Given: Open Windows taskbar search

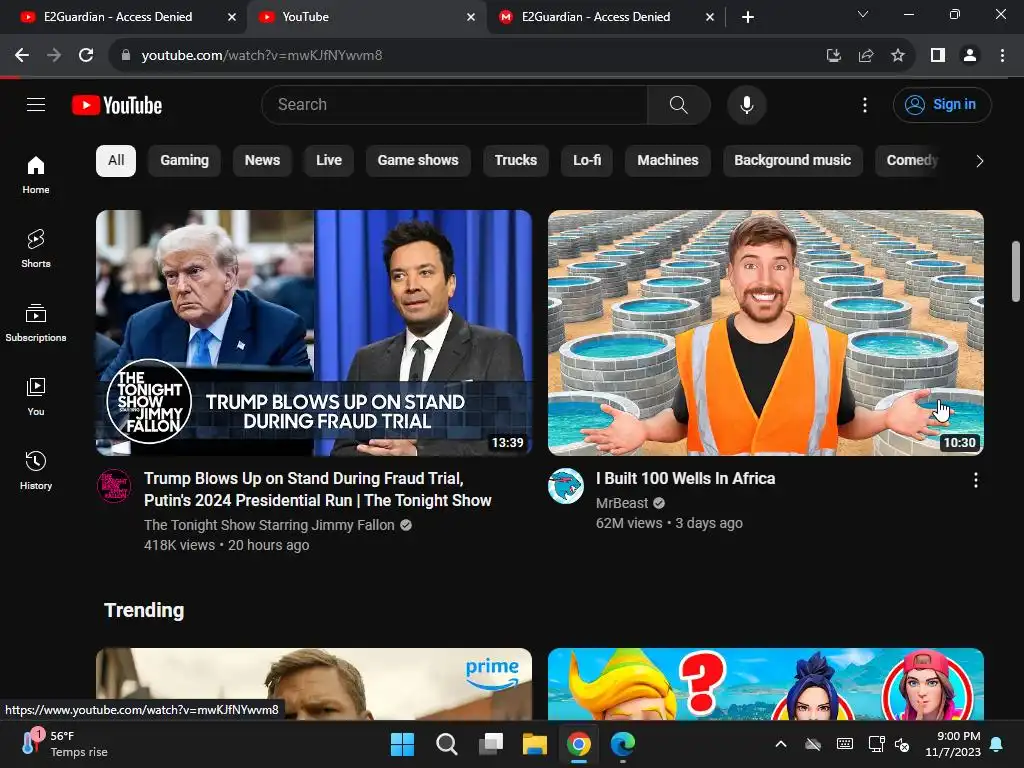Looking at the screenshot, I should pyautogui.click(x=447, y=744).
